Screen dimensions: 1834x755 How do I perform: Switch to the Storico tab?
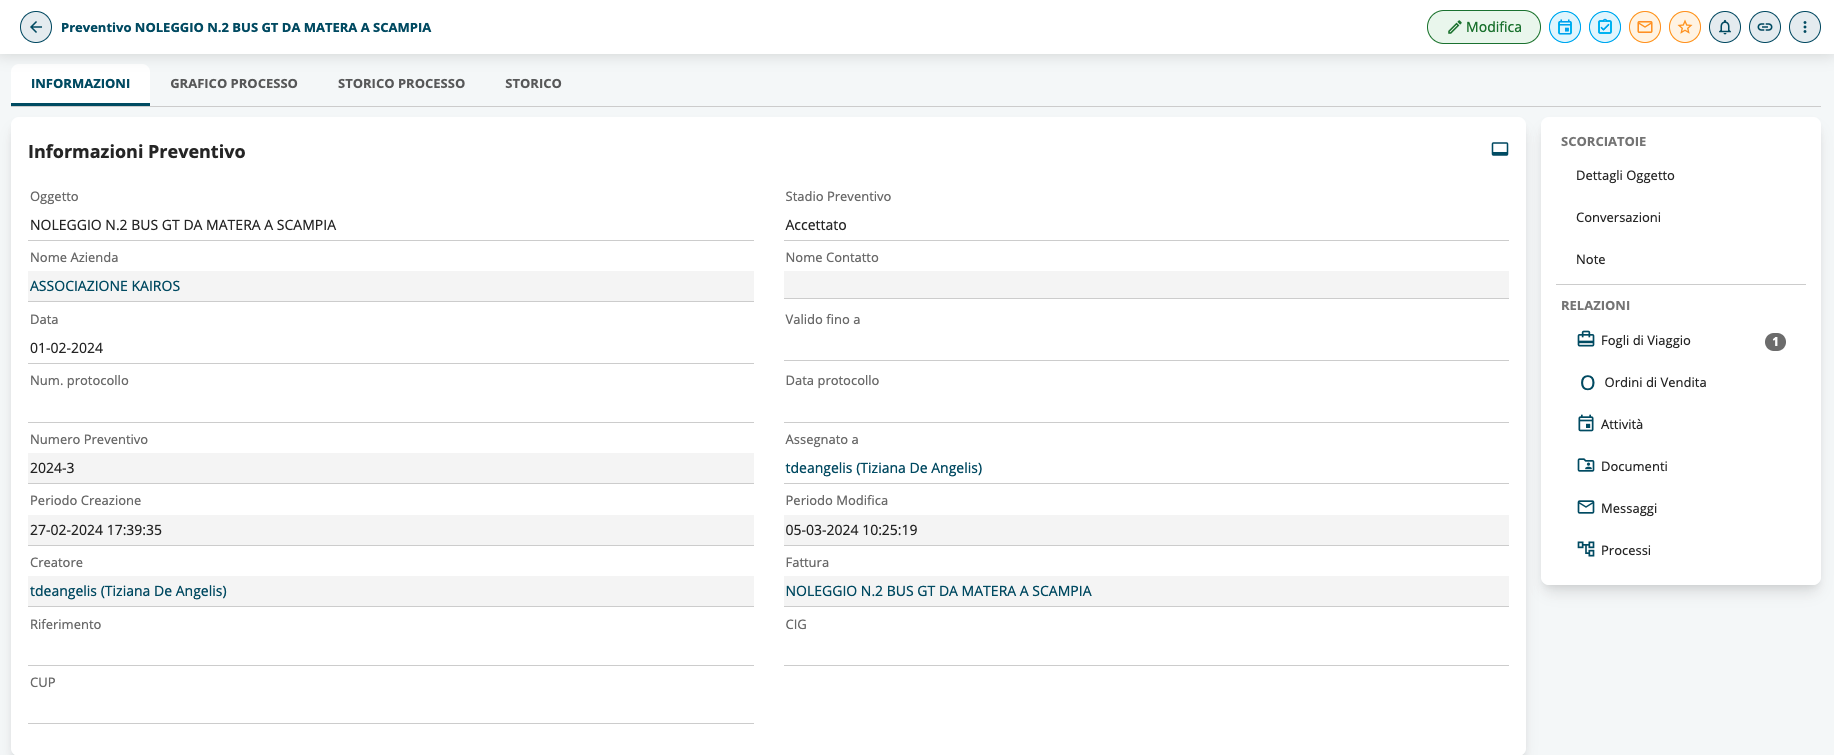click(x=533, y=84)
